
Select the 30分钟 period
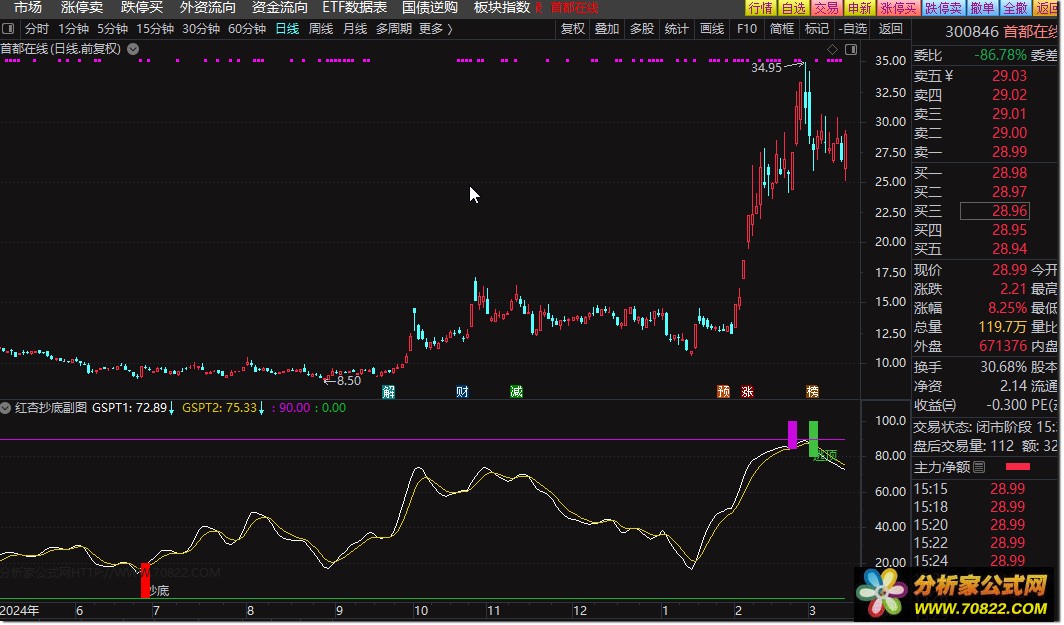(x=201, y=29)
